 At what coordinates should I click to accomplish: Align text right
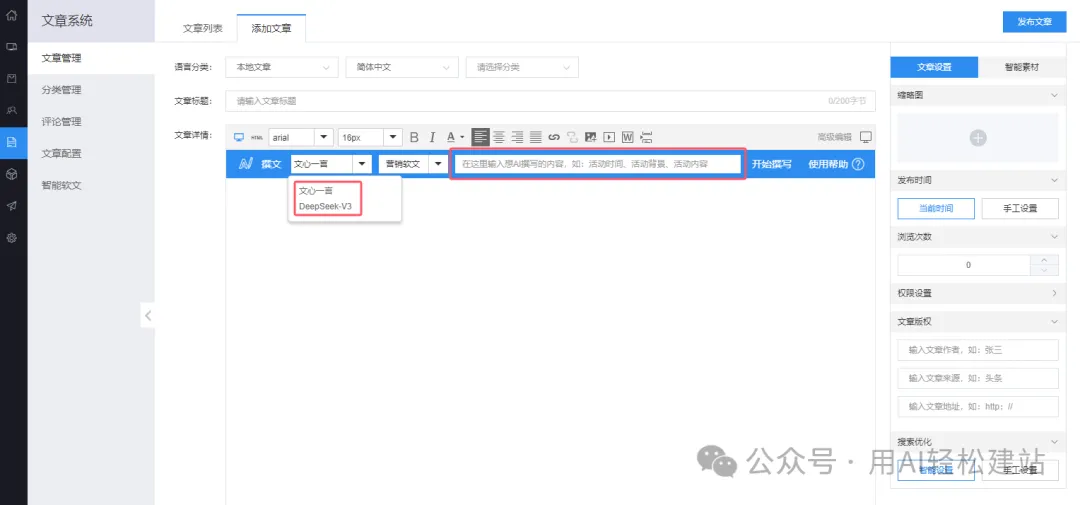517,137
